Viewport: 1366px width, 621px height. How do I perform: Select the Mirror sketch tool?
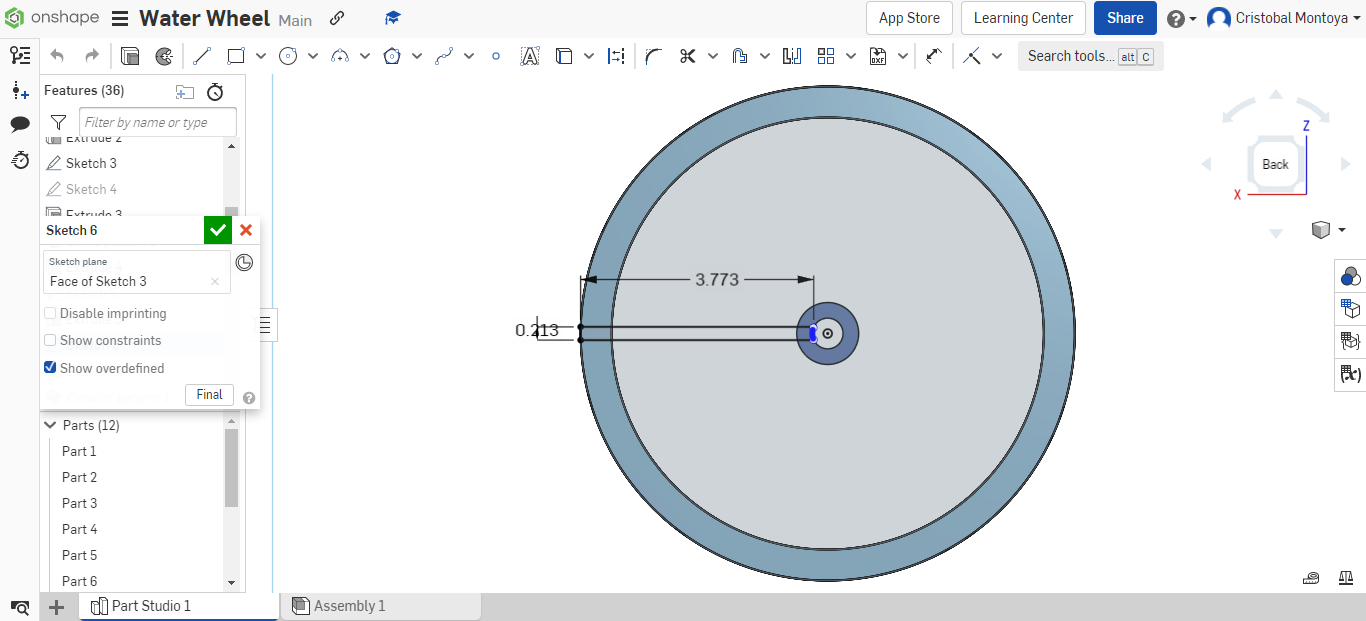click(x=792, y=56)
